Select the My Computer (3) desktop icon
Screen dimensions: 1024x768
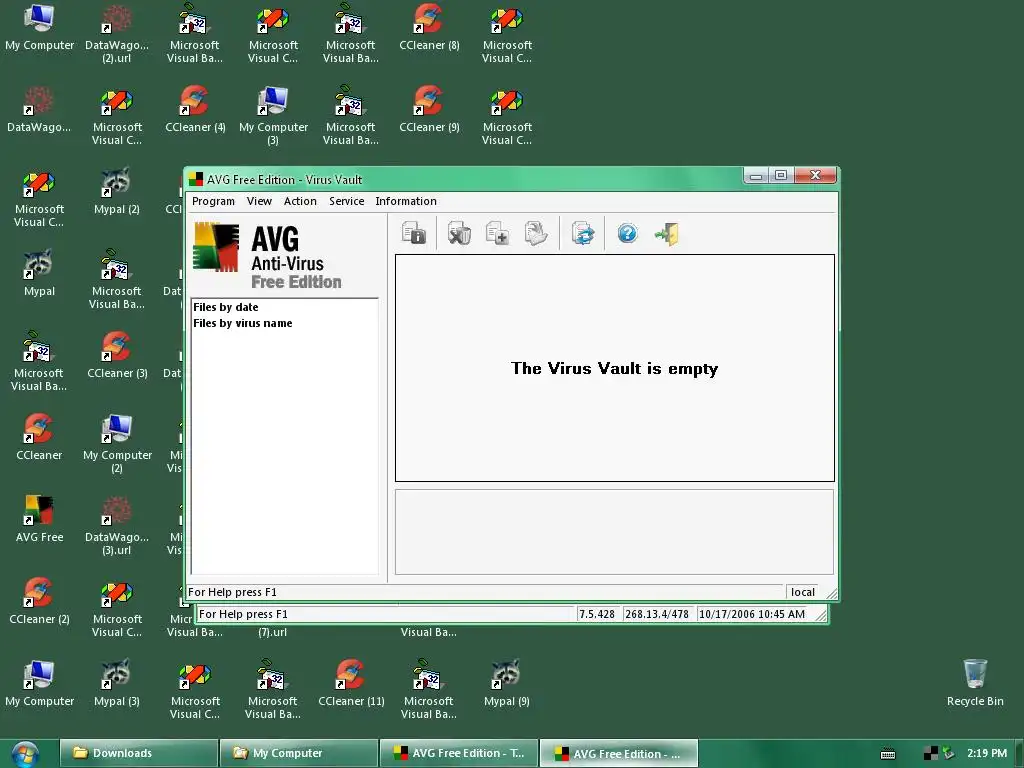(x=273, y=116)
